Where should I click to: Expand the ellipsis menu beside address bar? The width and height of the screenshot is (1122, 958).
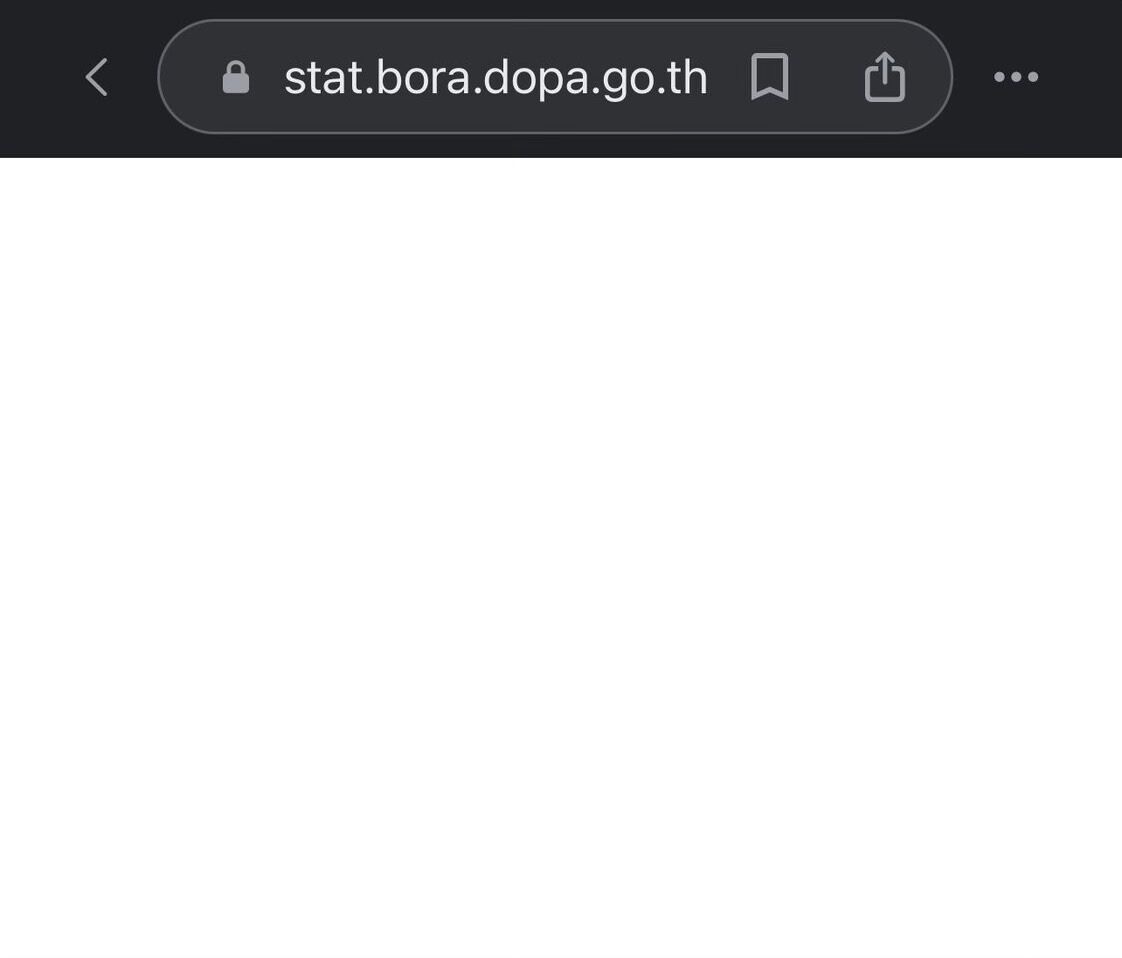(x=1016, y=77)
